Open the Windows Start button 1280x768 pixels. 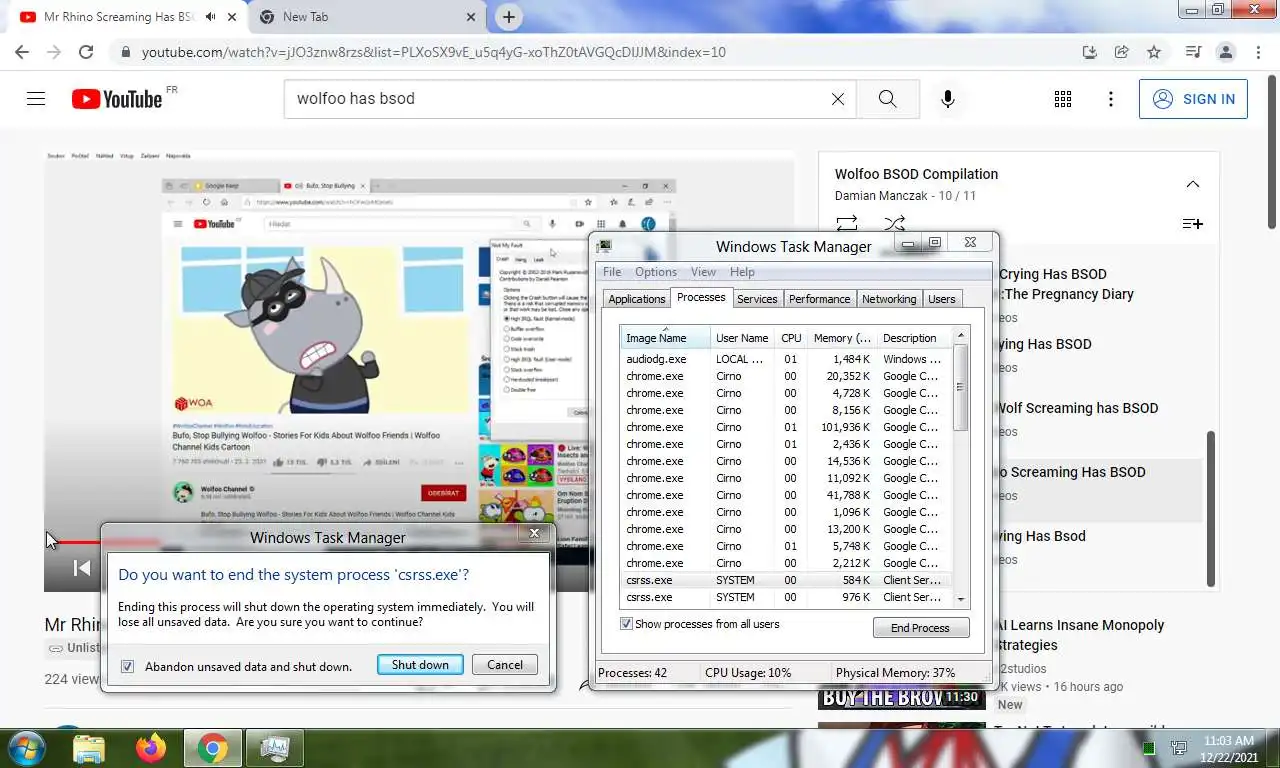(x=26, y=748)
